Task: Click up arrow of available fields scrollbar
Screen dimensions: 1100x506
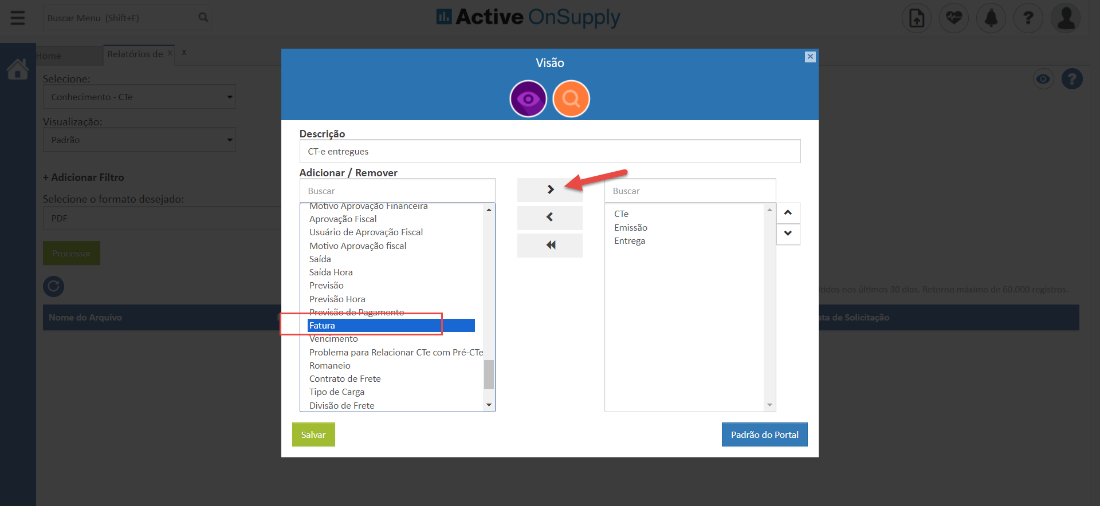Action: coord(489,208)
